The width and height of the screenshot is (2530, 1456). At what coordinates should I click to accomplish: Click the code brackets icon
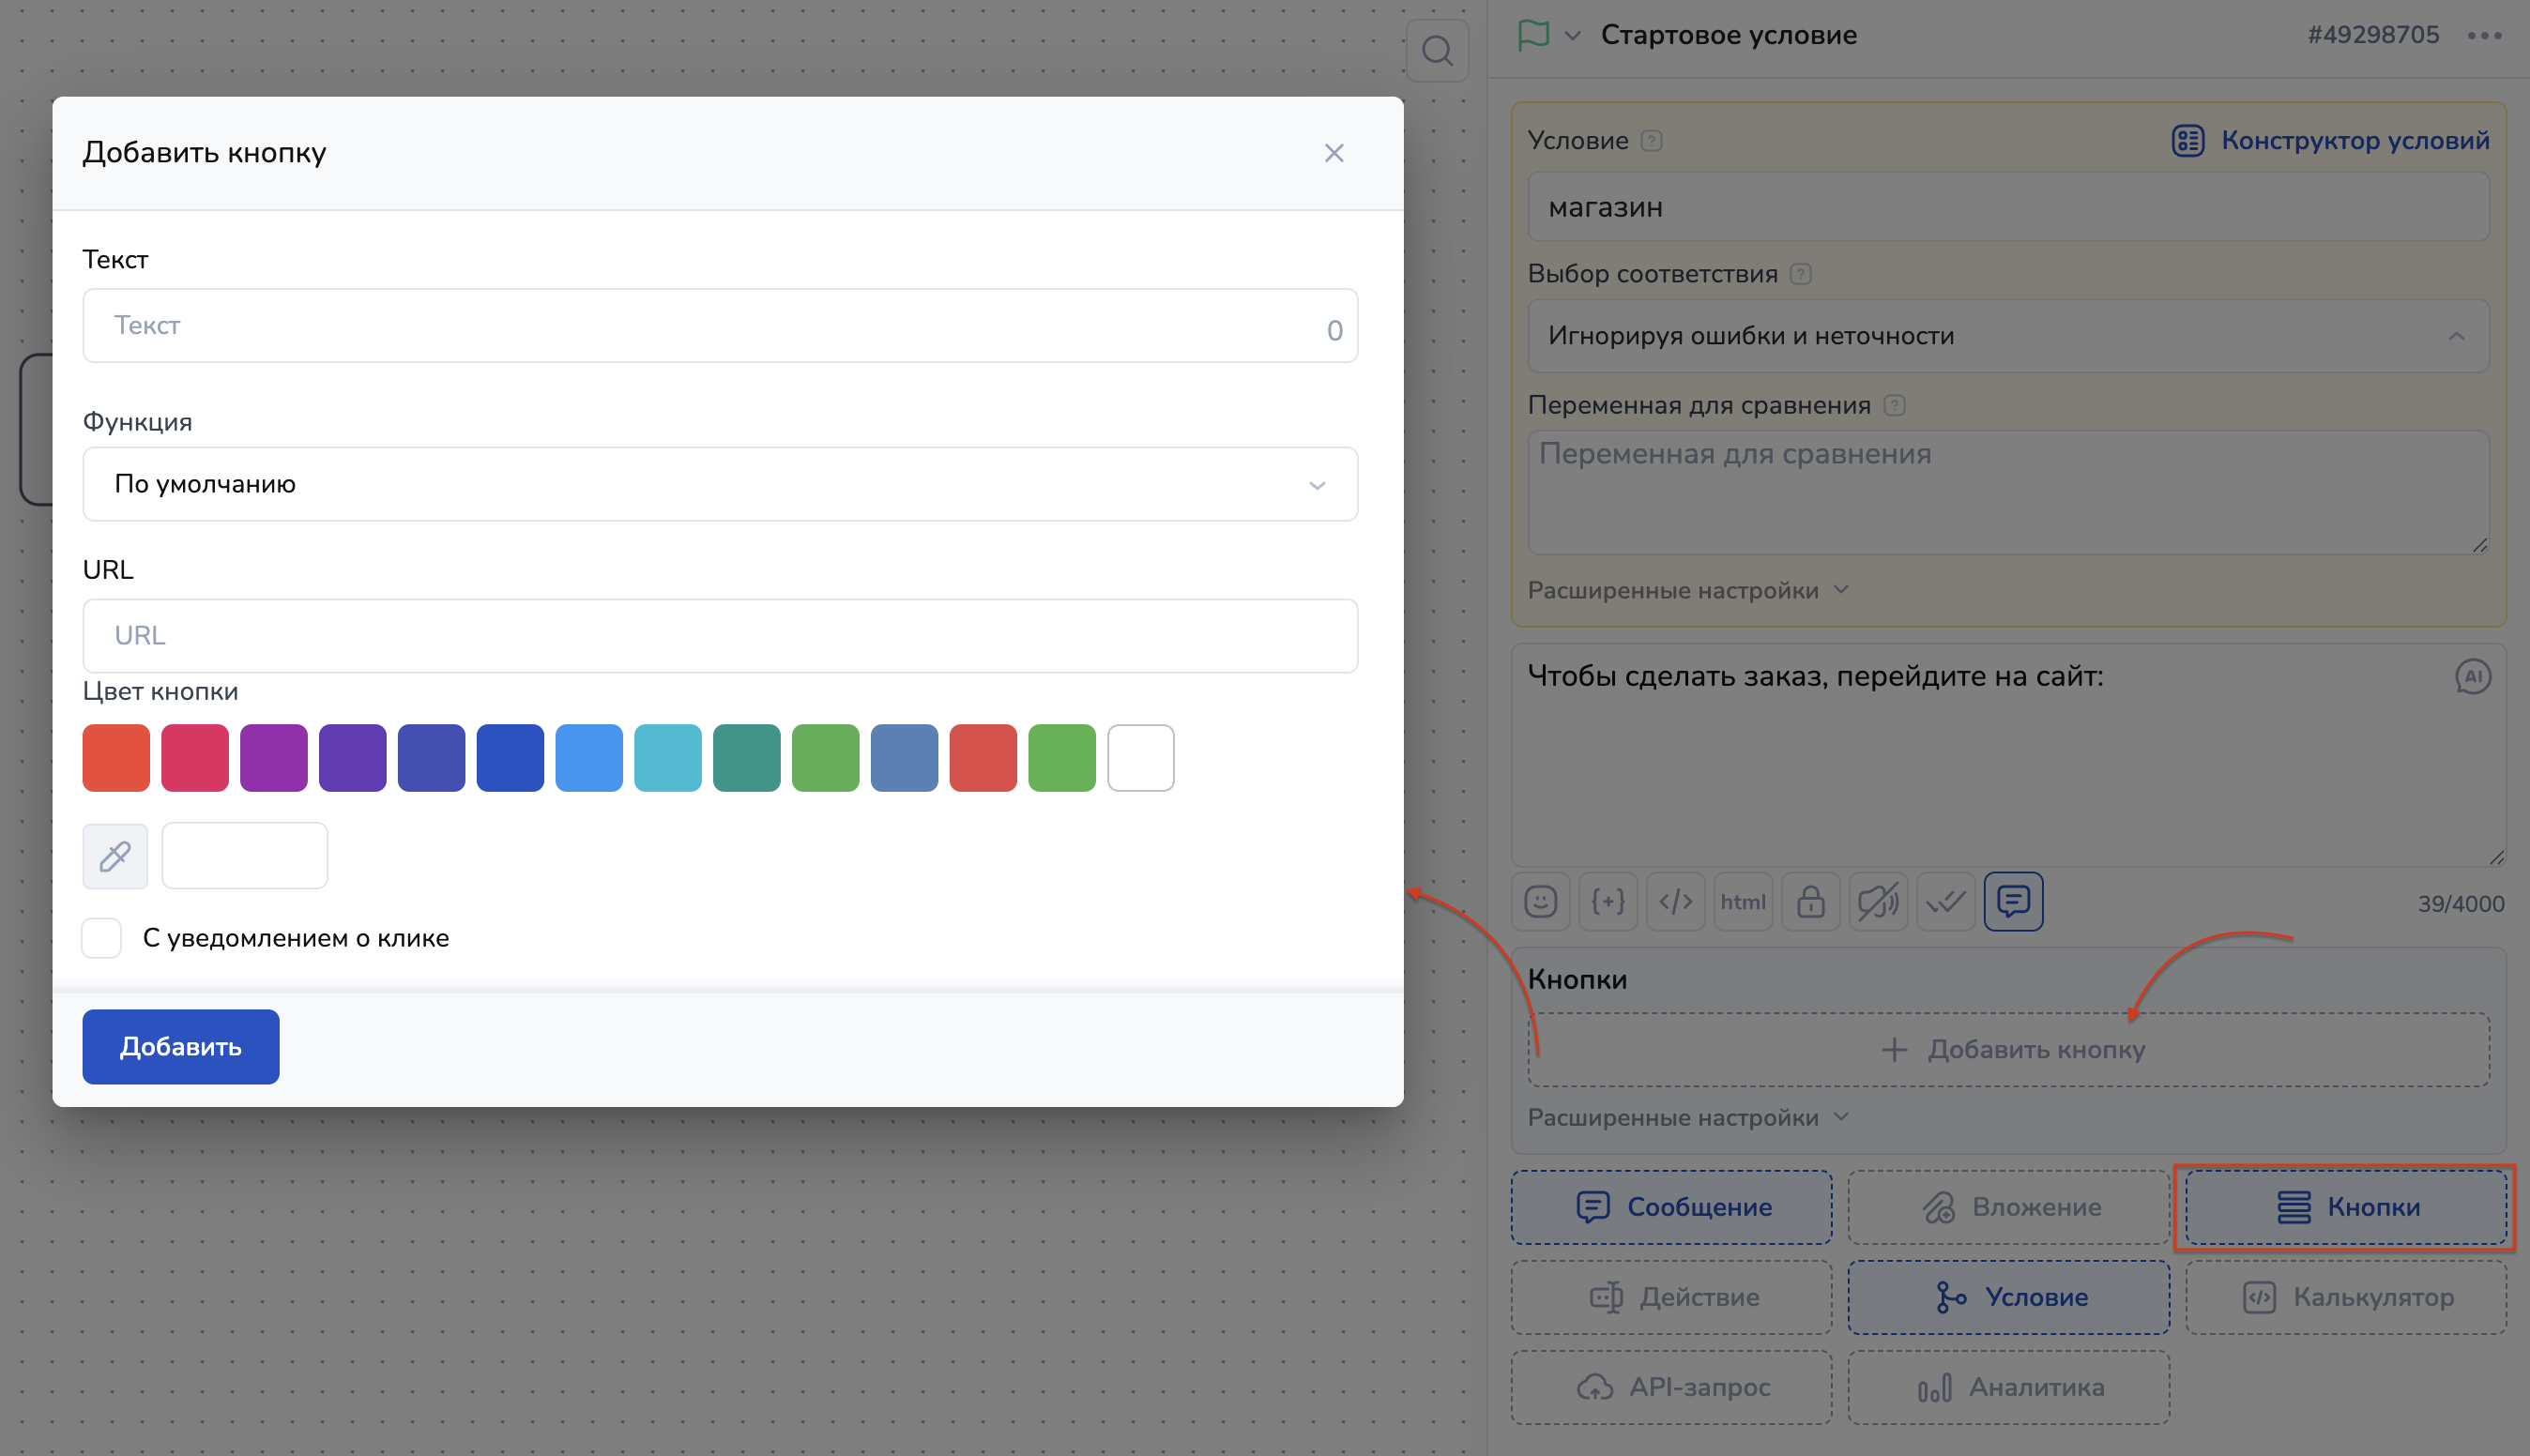pos(1676,902)
